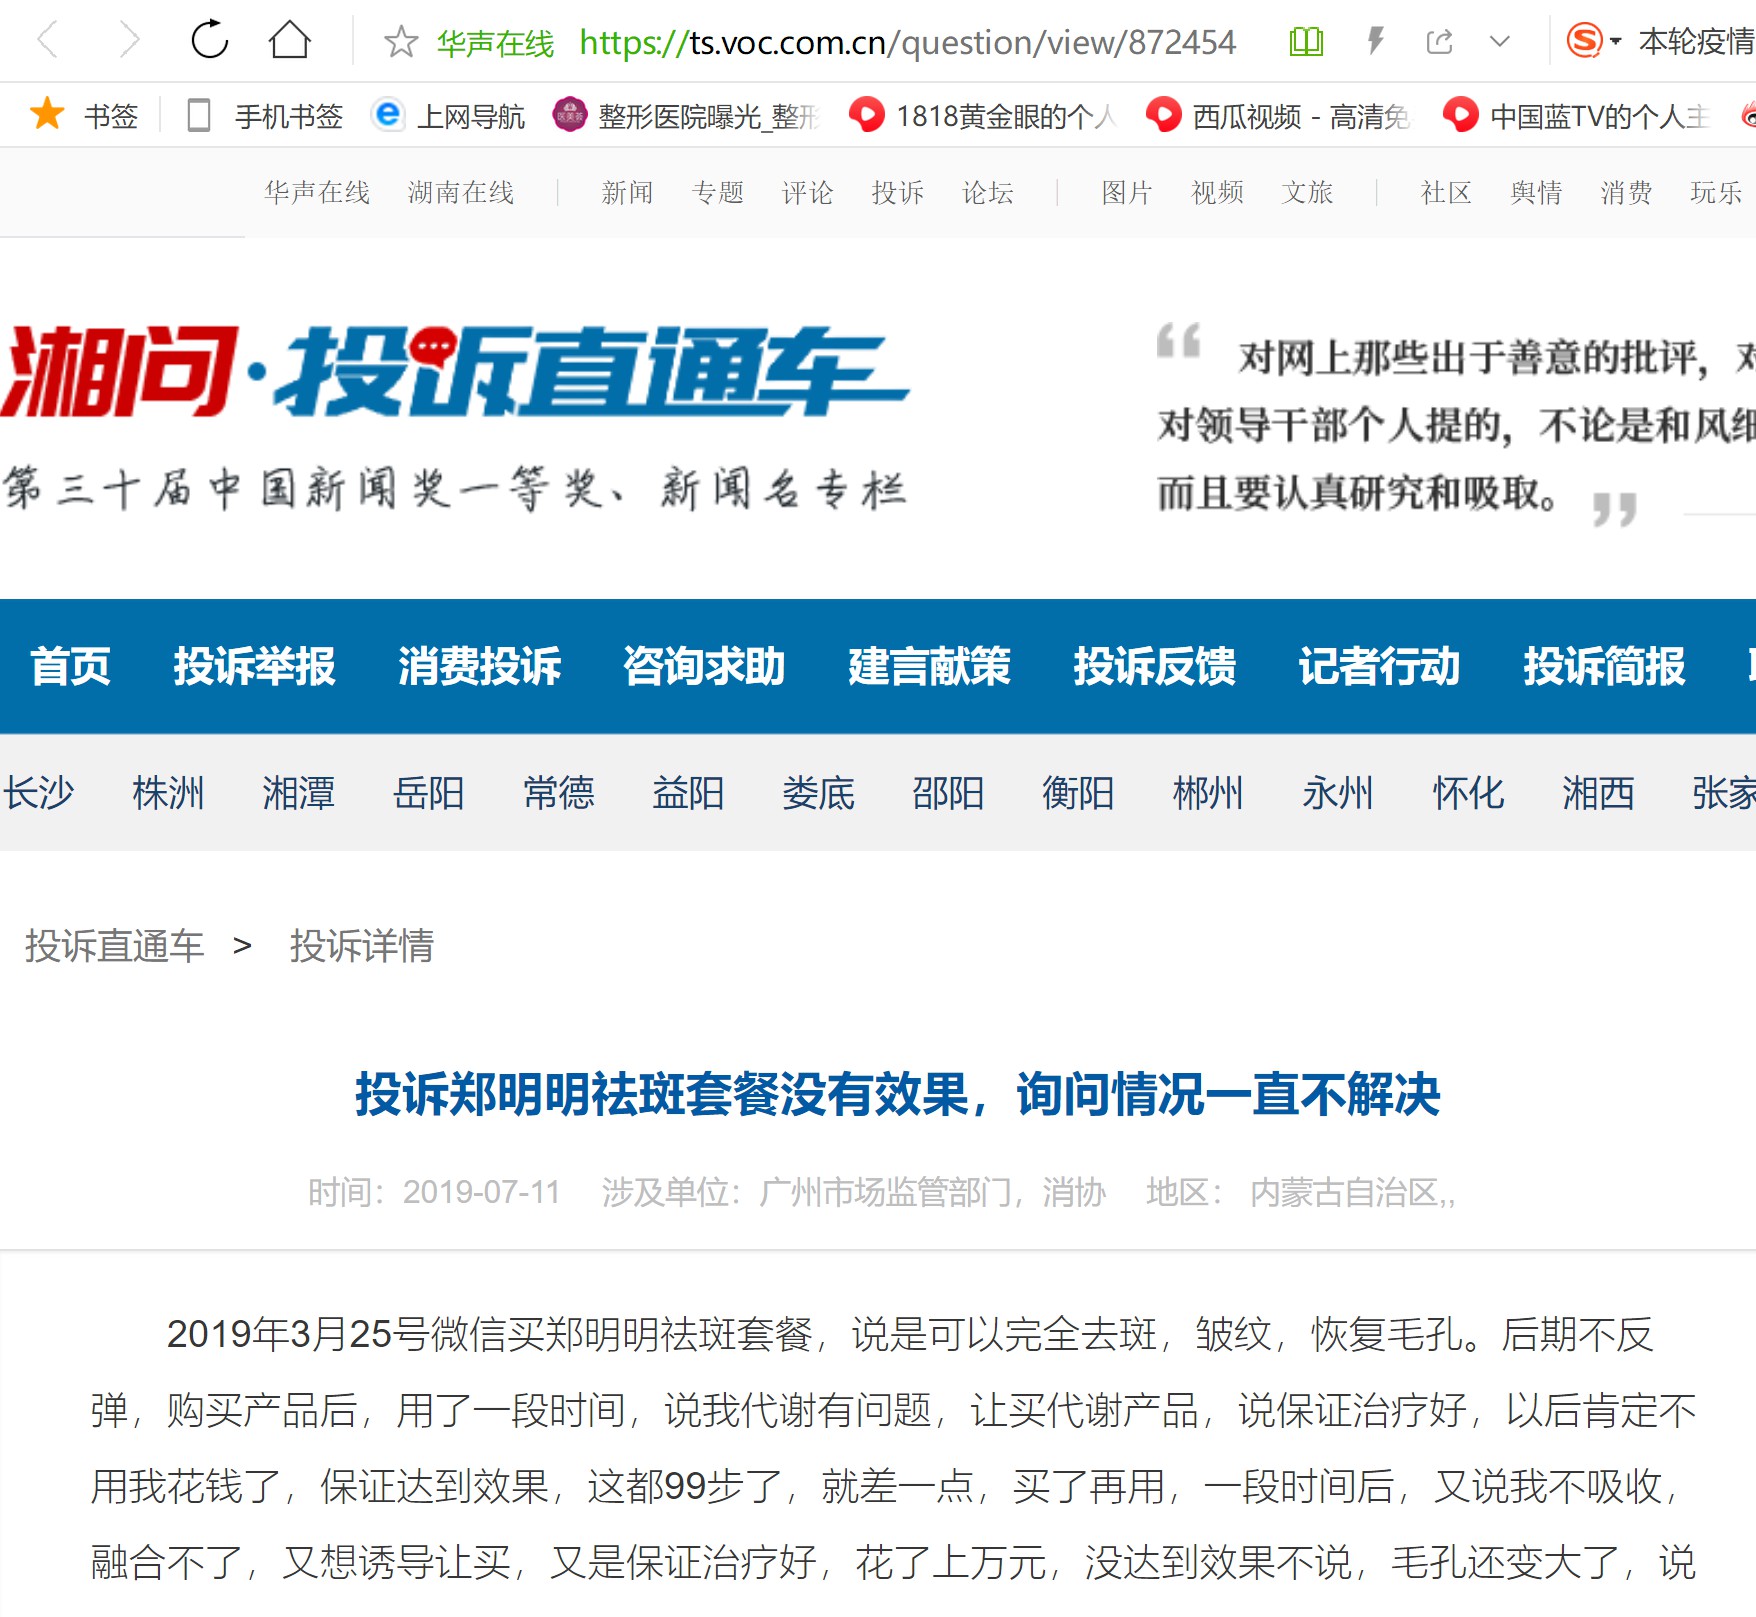Select 记者行动 in blue menu

[x=1379, y=666]
